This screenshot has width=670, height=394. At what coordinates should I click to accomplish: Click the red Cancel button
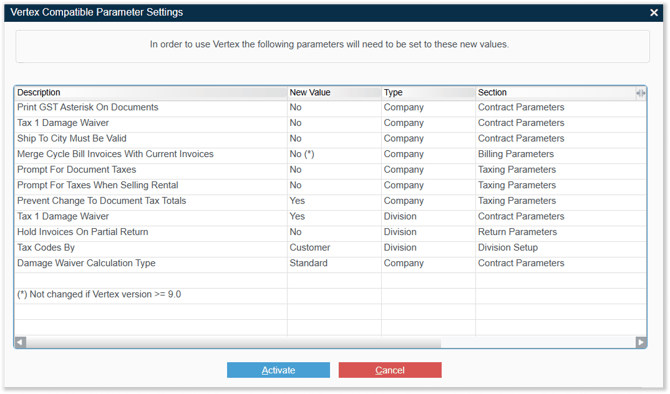tap(390, 370)
